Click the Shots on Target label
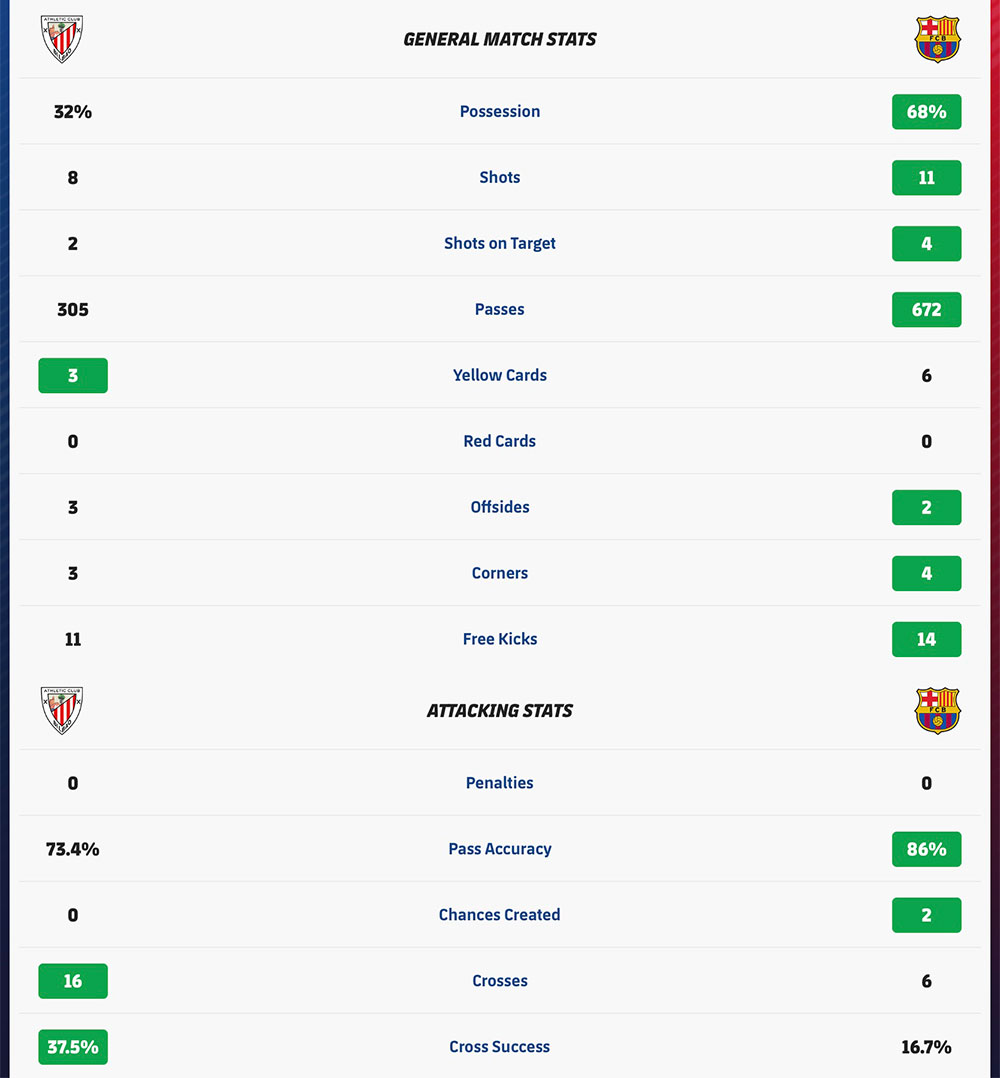 (500, 243)
